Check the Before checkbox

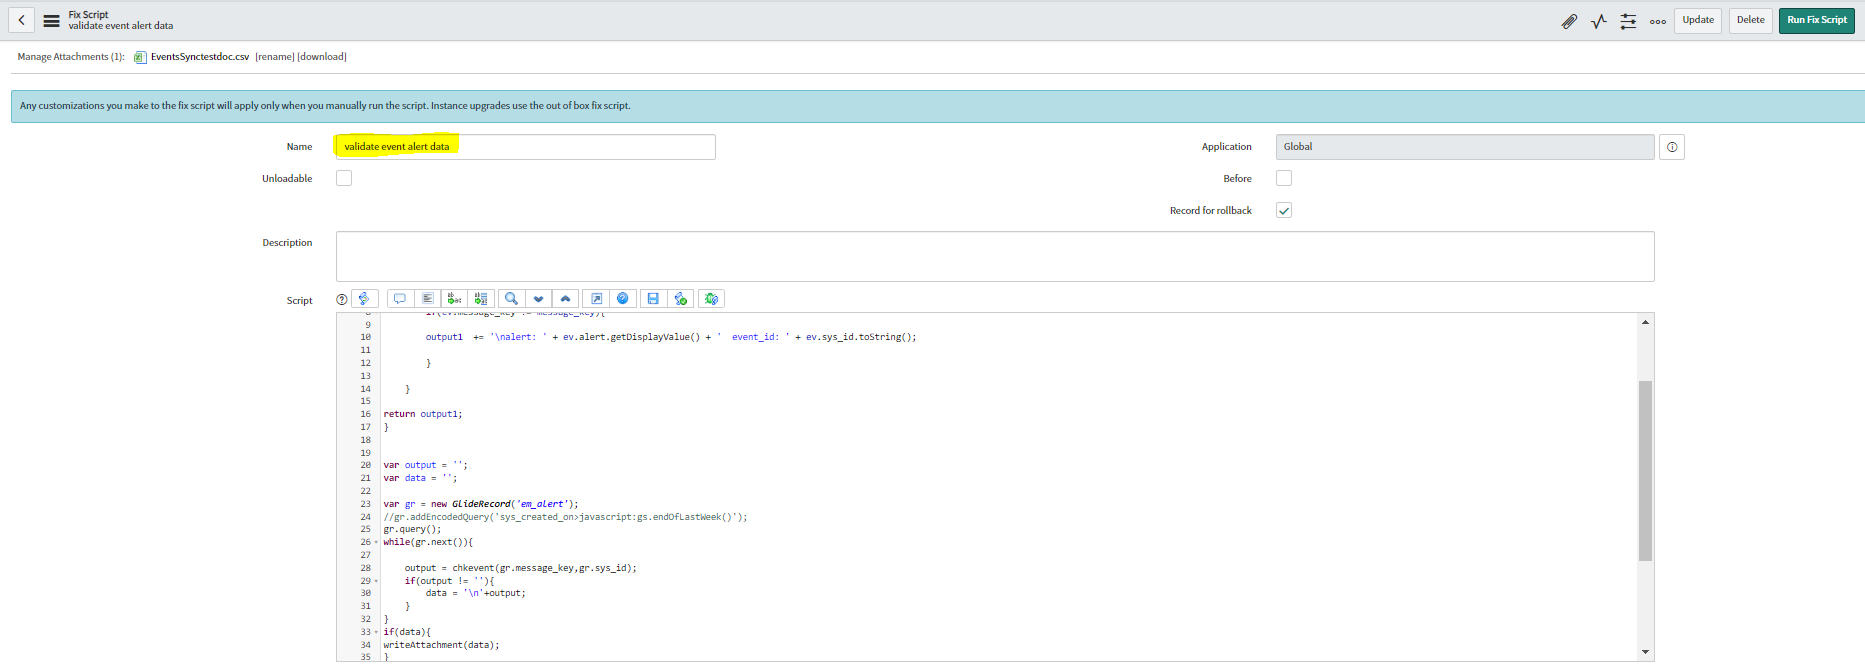[1284, 178]
